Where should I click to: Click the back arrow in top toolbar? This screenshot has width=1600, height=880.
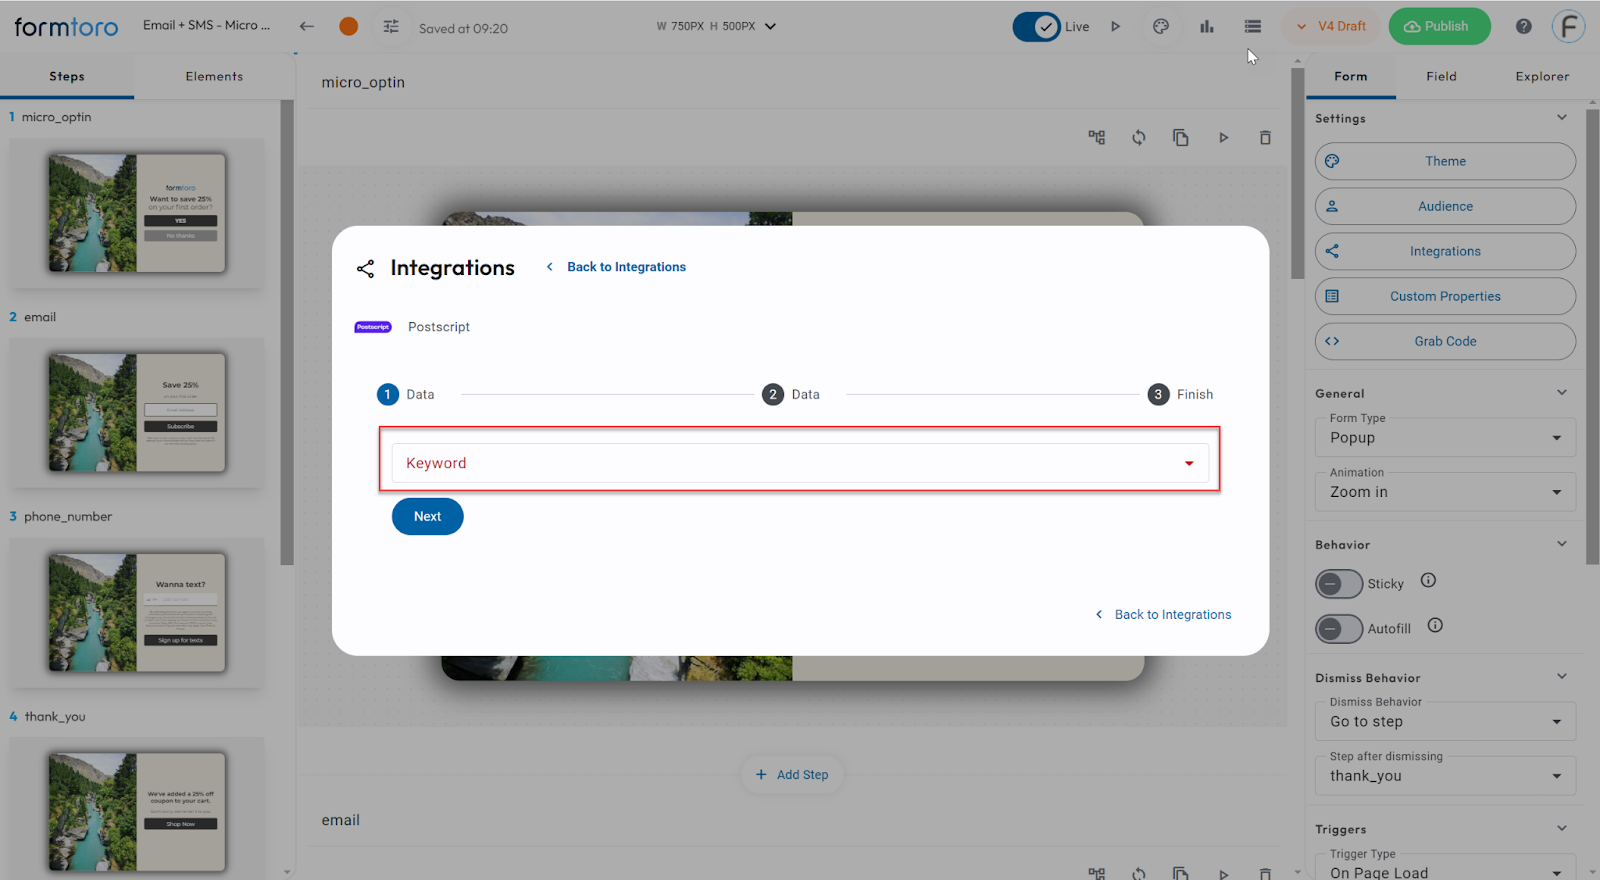point(307,26)
